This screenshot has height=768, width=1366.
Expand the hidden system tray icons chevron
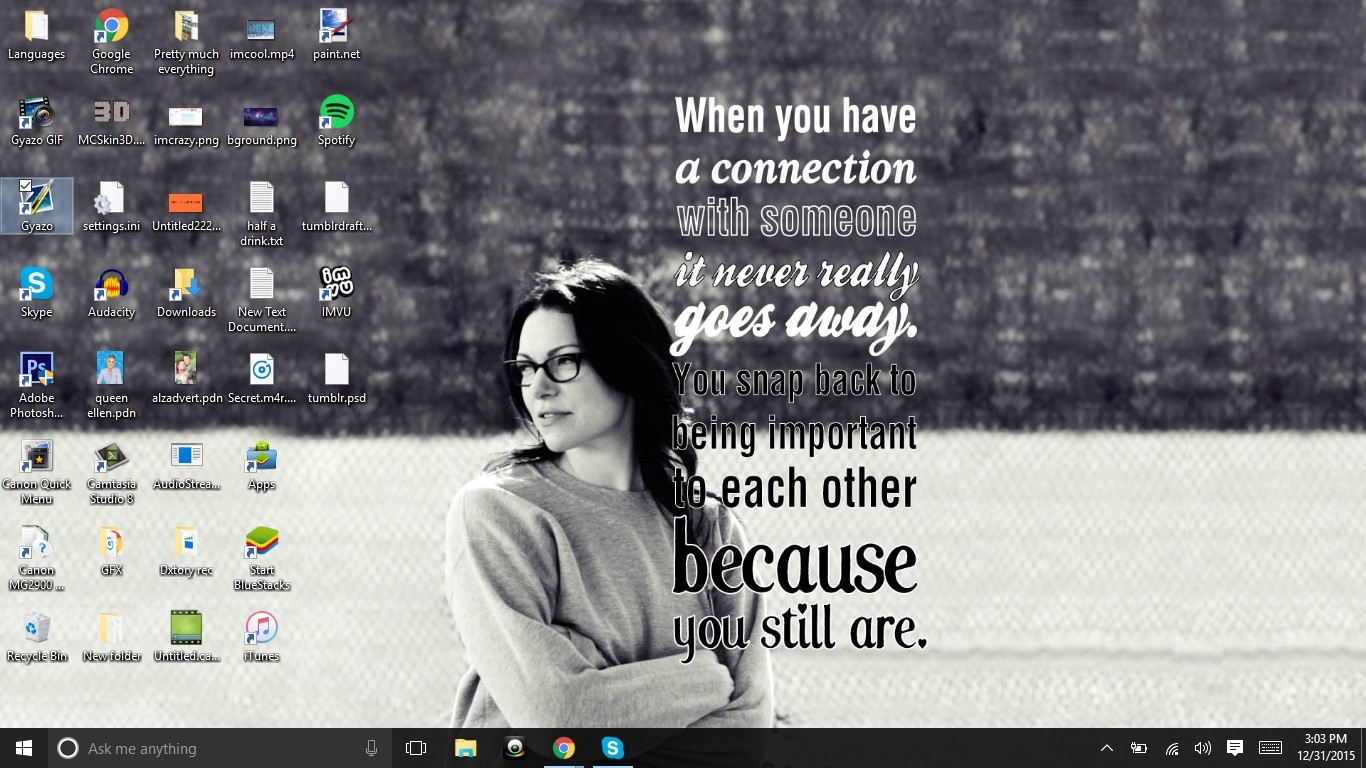point(1107,748)
